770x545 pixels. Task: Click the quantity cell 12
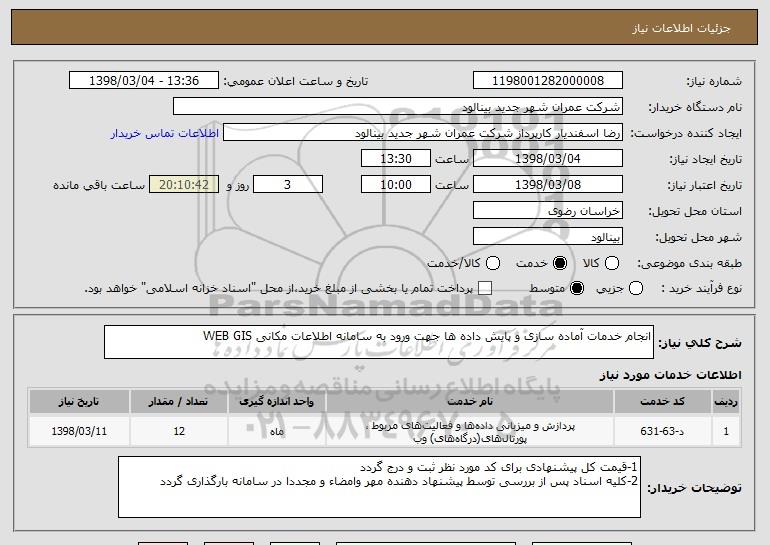pyautogui.click(x=179, y=431)
